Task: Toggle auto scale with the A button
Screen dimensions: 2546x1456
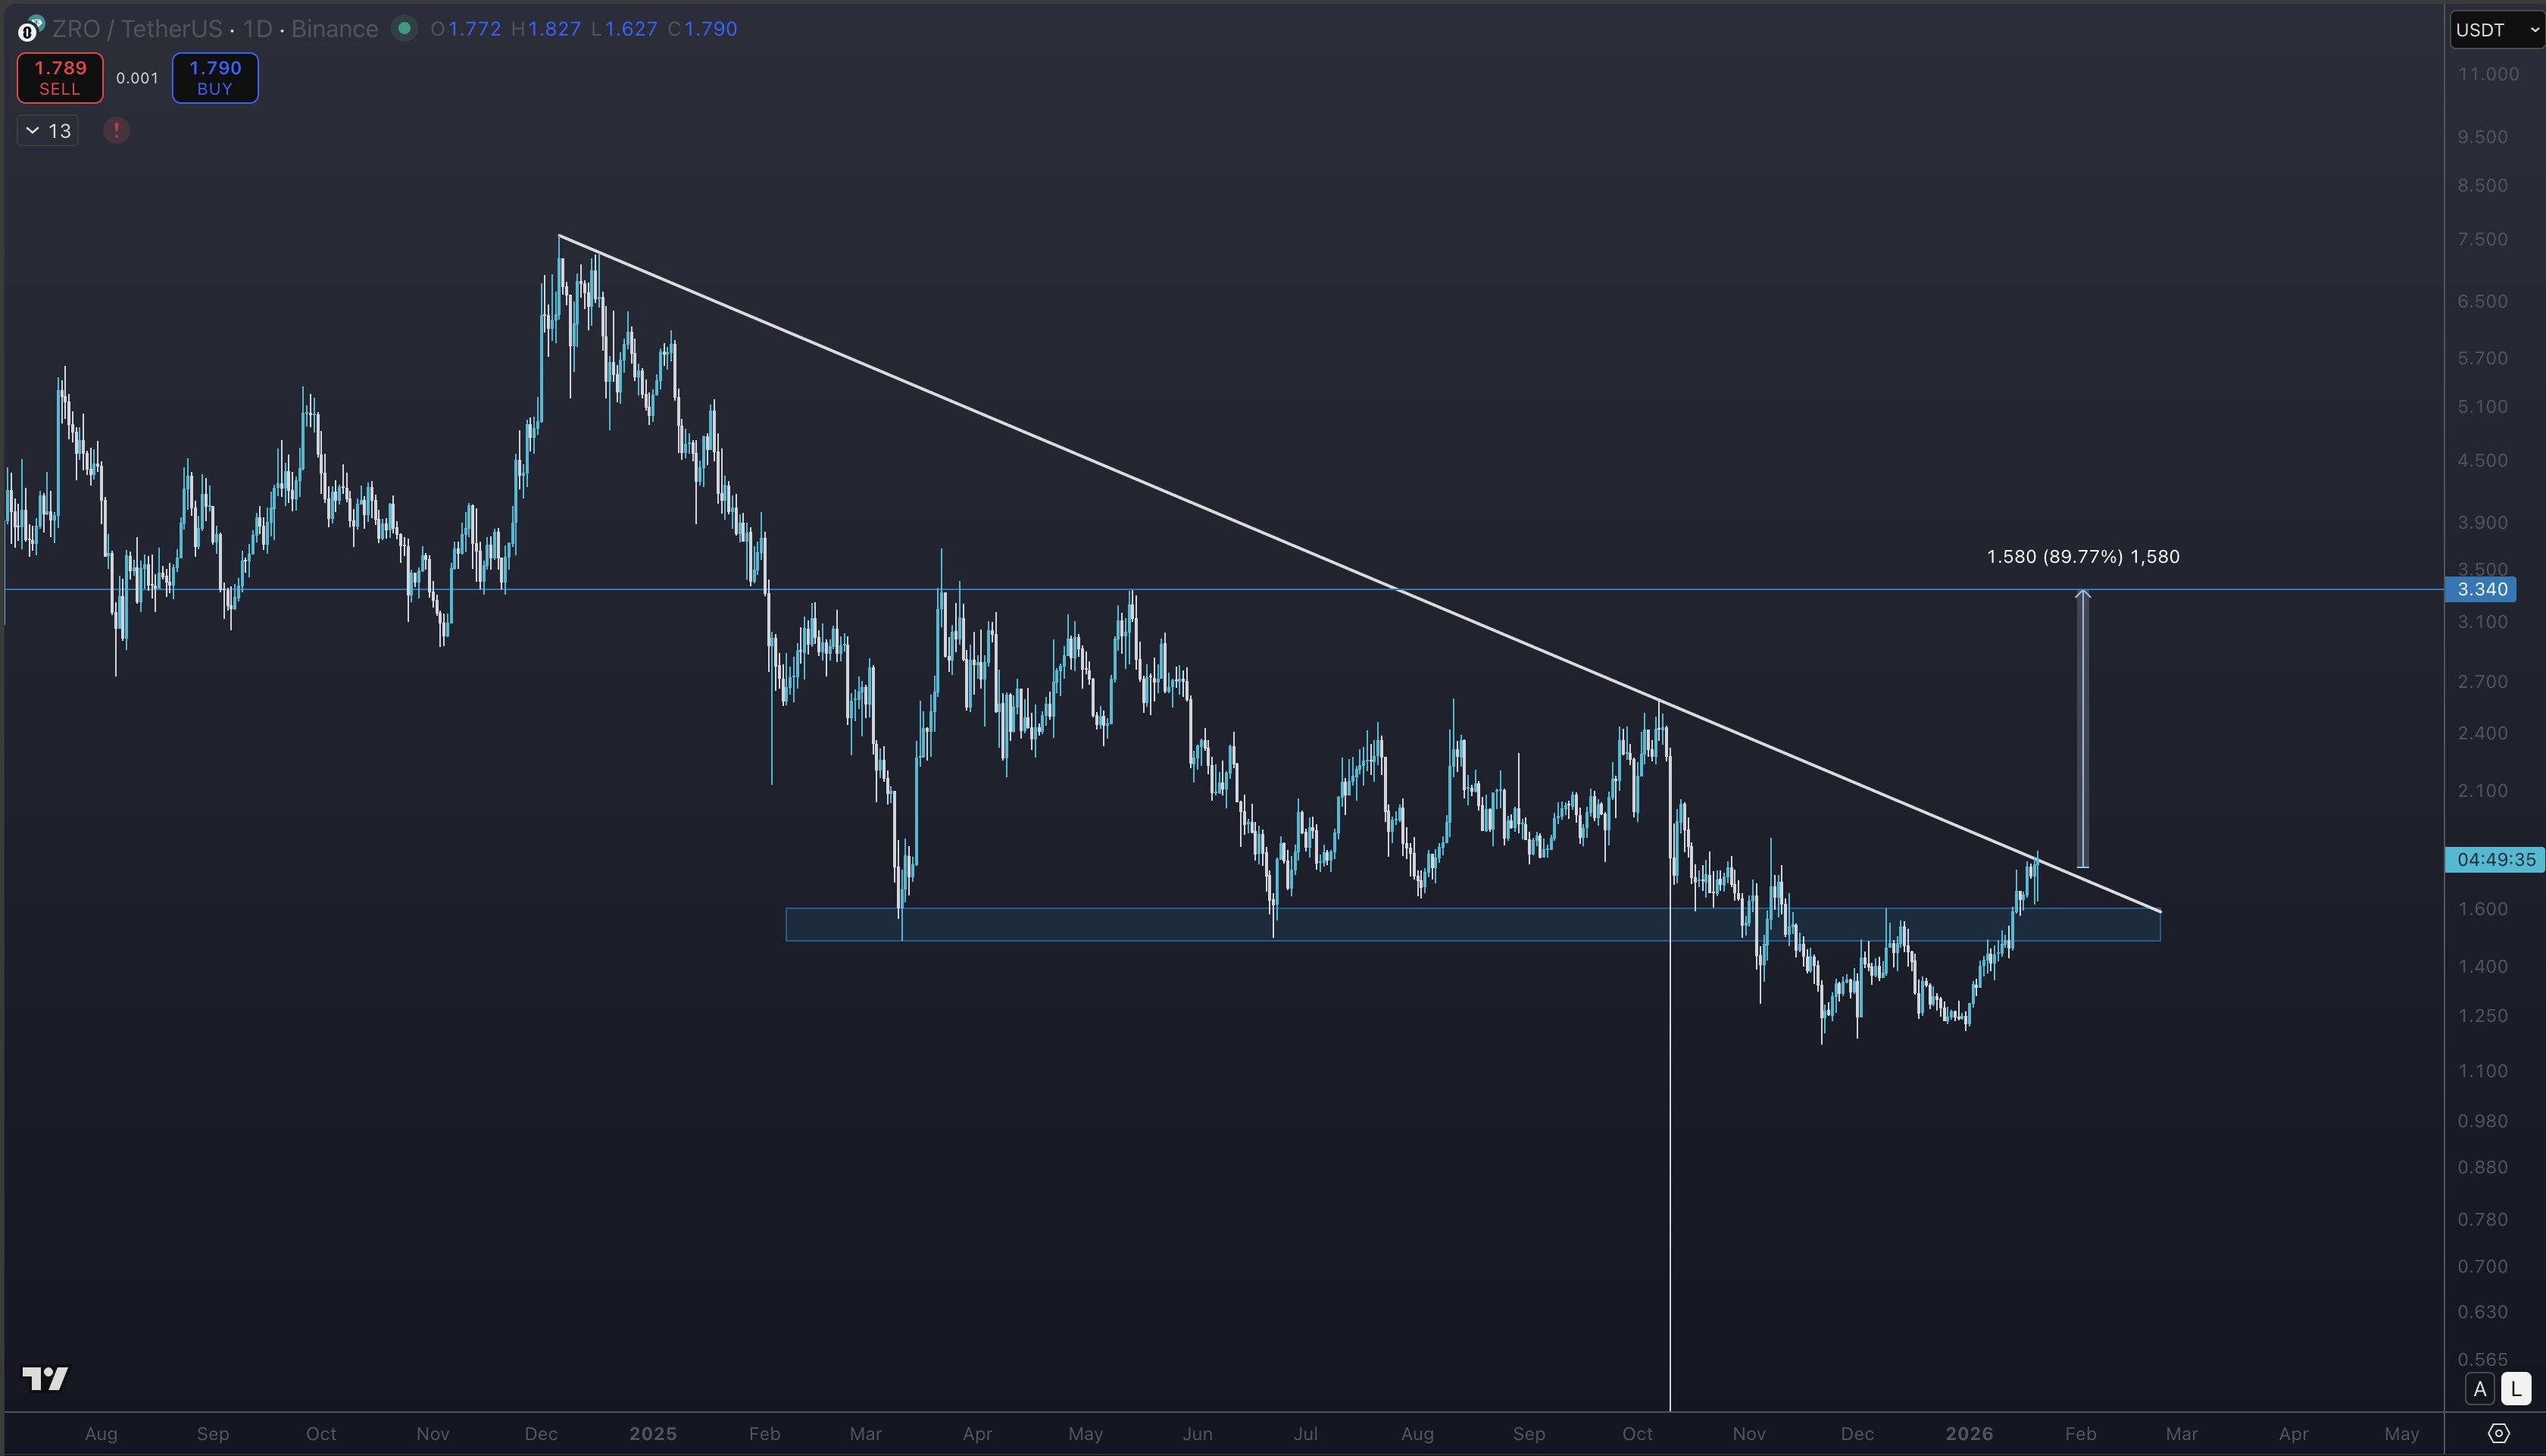Action: (2481, 1388)
